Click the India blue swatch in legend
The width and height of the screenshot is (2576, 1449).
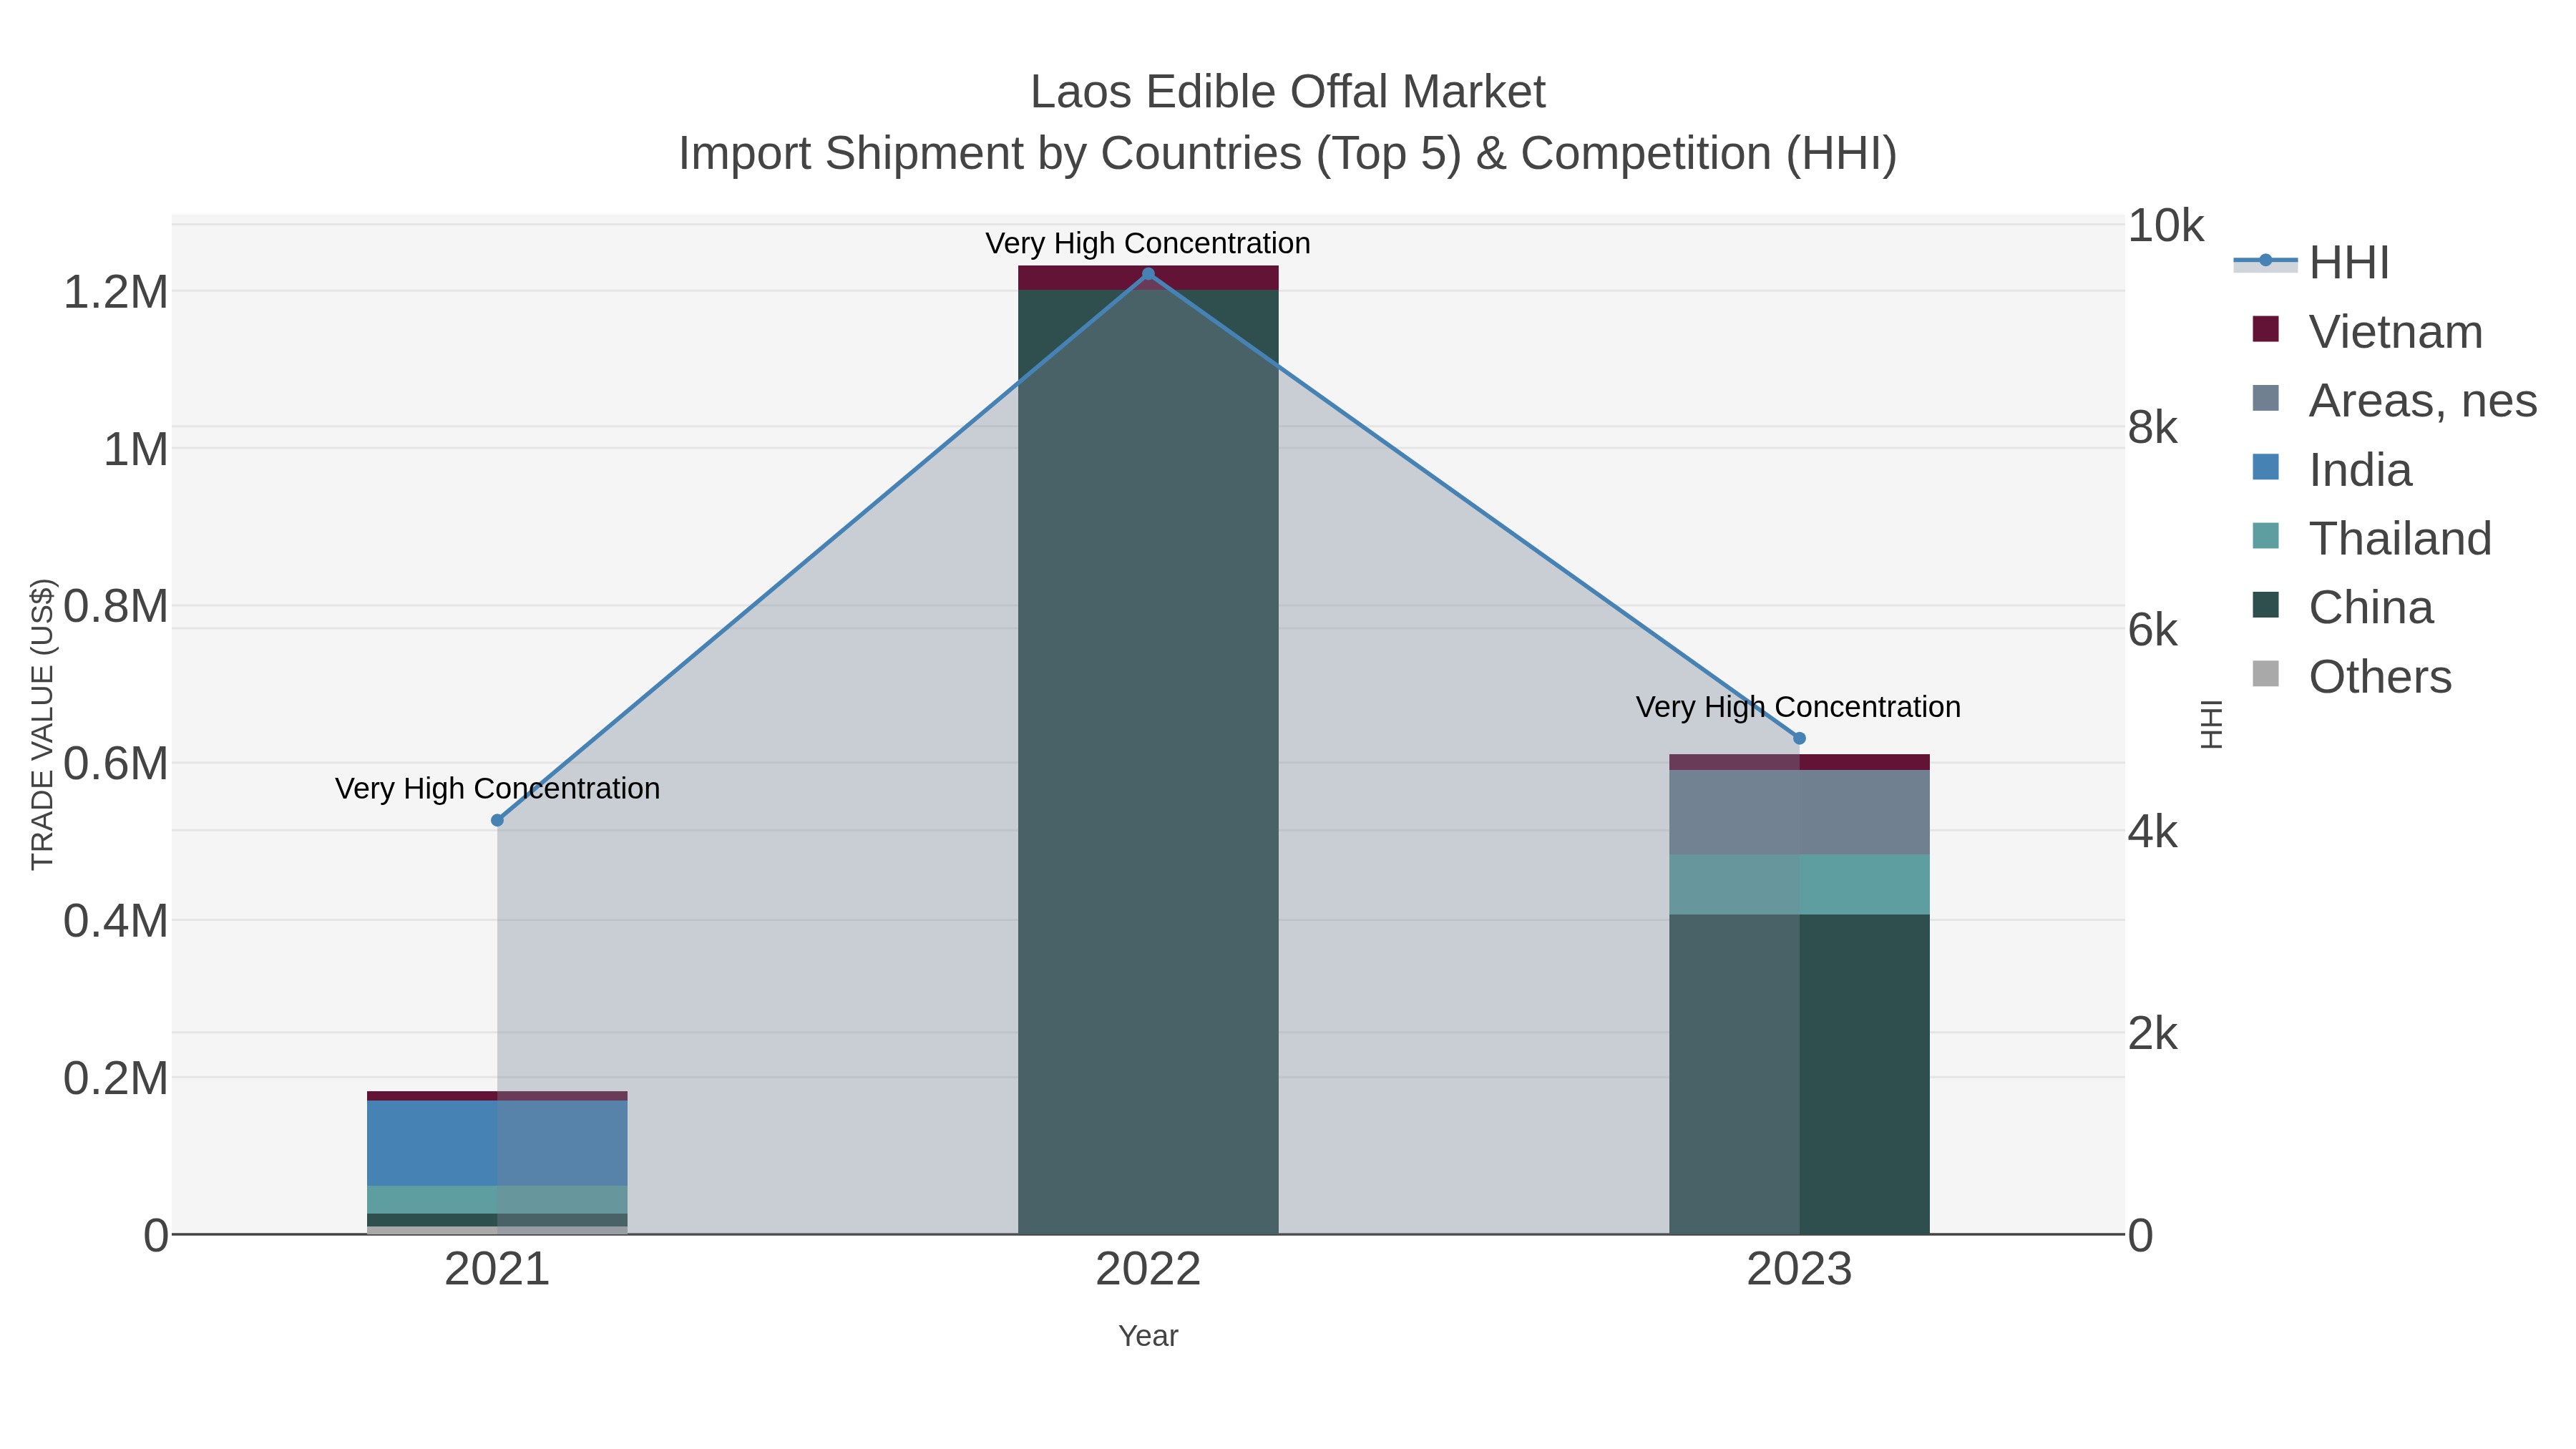(2265, 467)
